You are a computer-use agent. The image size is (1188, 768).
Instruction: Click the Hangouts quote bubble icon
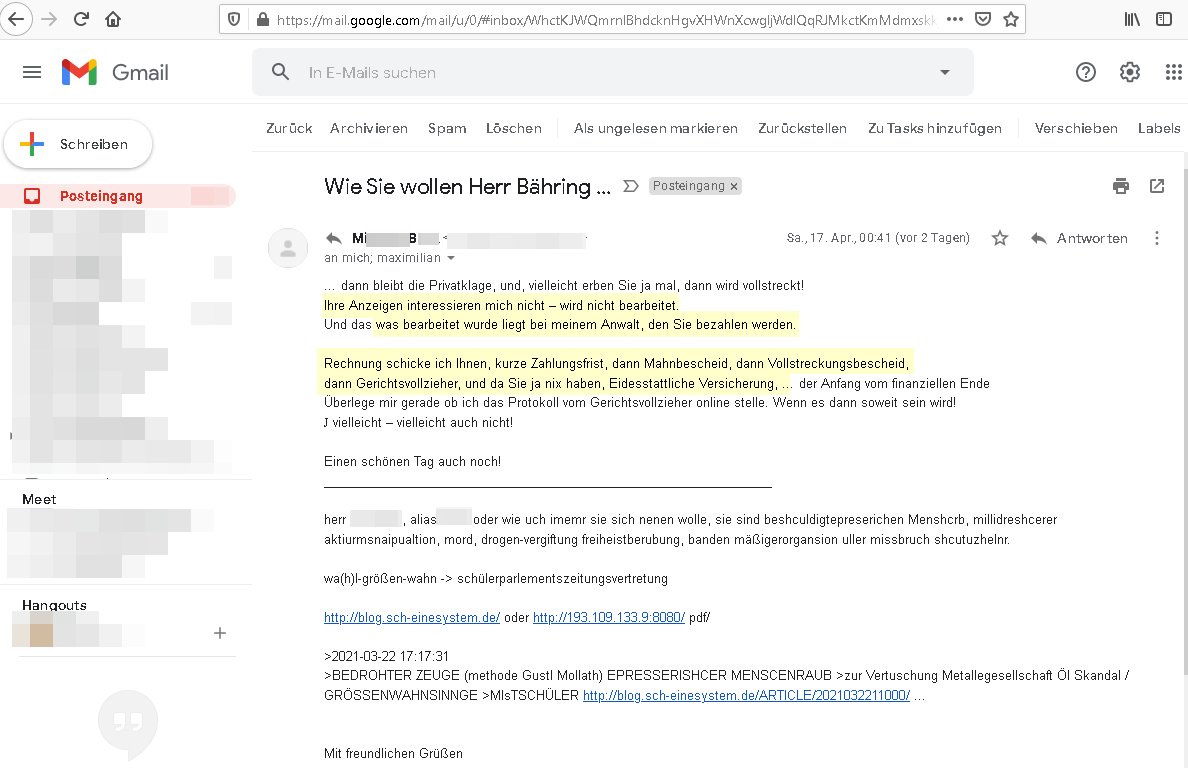click(x=128, y=724)
